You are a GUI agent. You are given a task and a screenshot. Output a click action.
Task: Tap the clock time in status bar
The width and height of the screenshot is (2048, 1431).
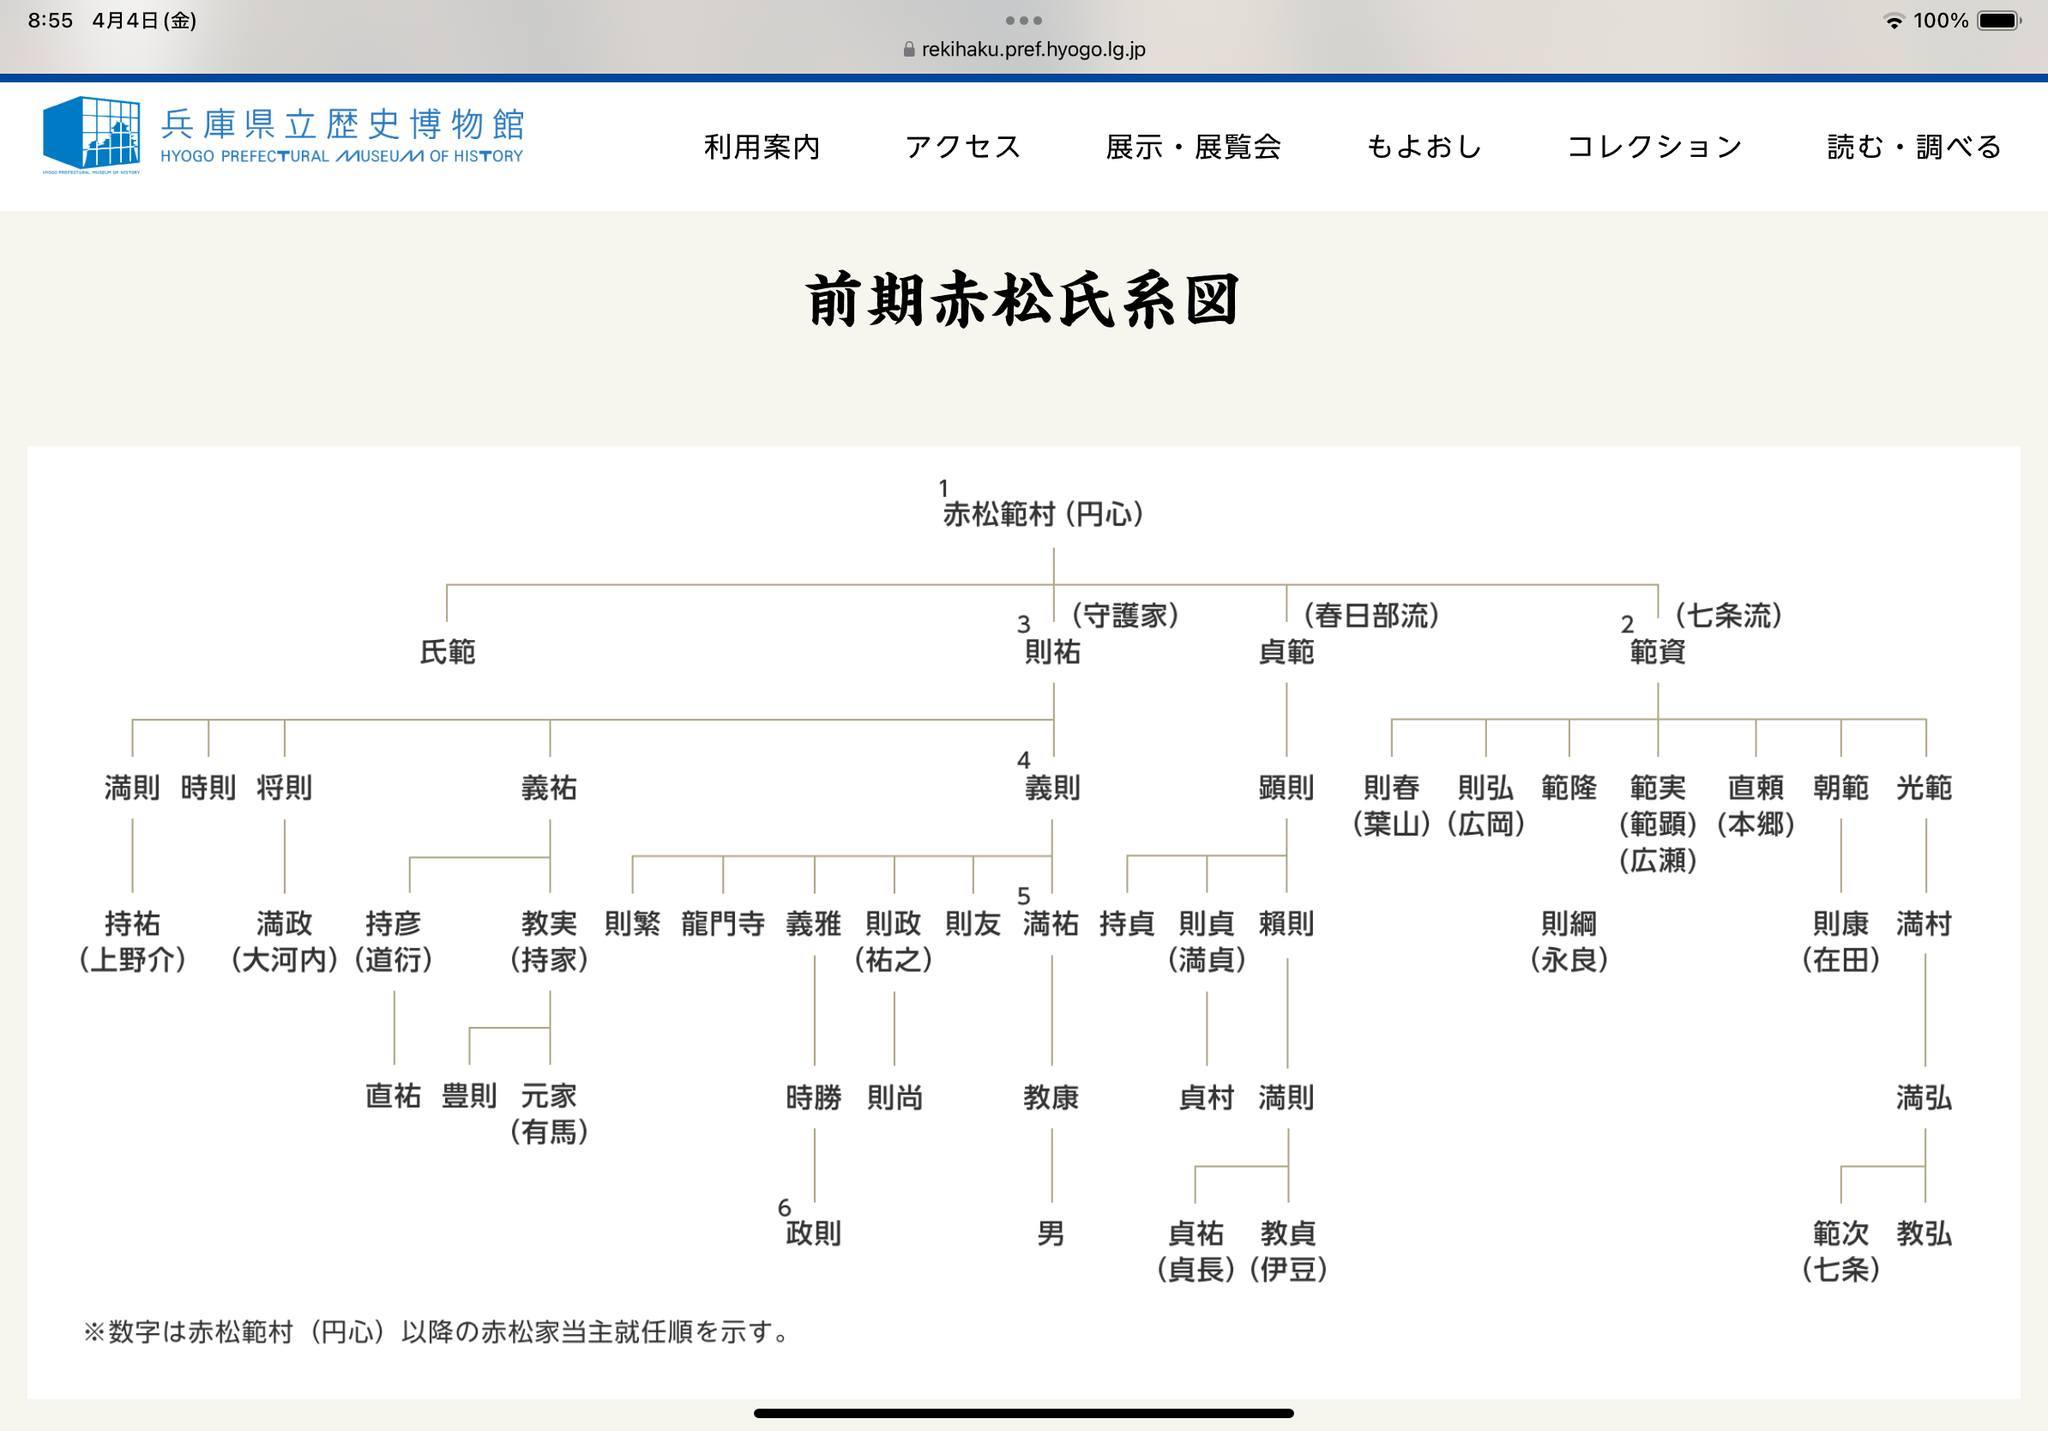click(50, 21)
